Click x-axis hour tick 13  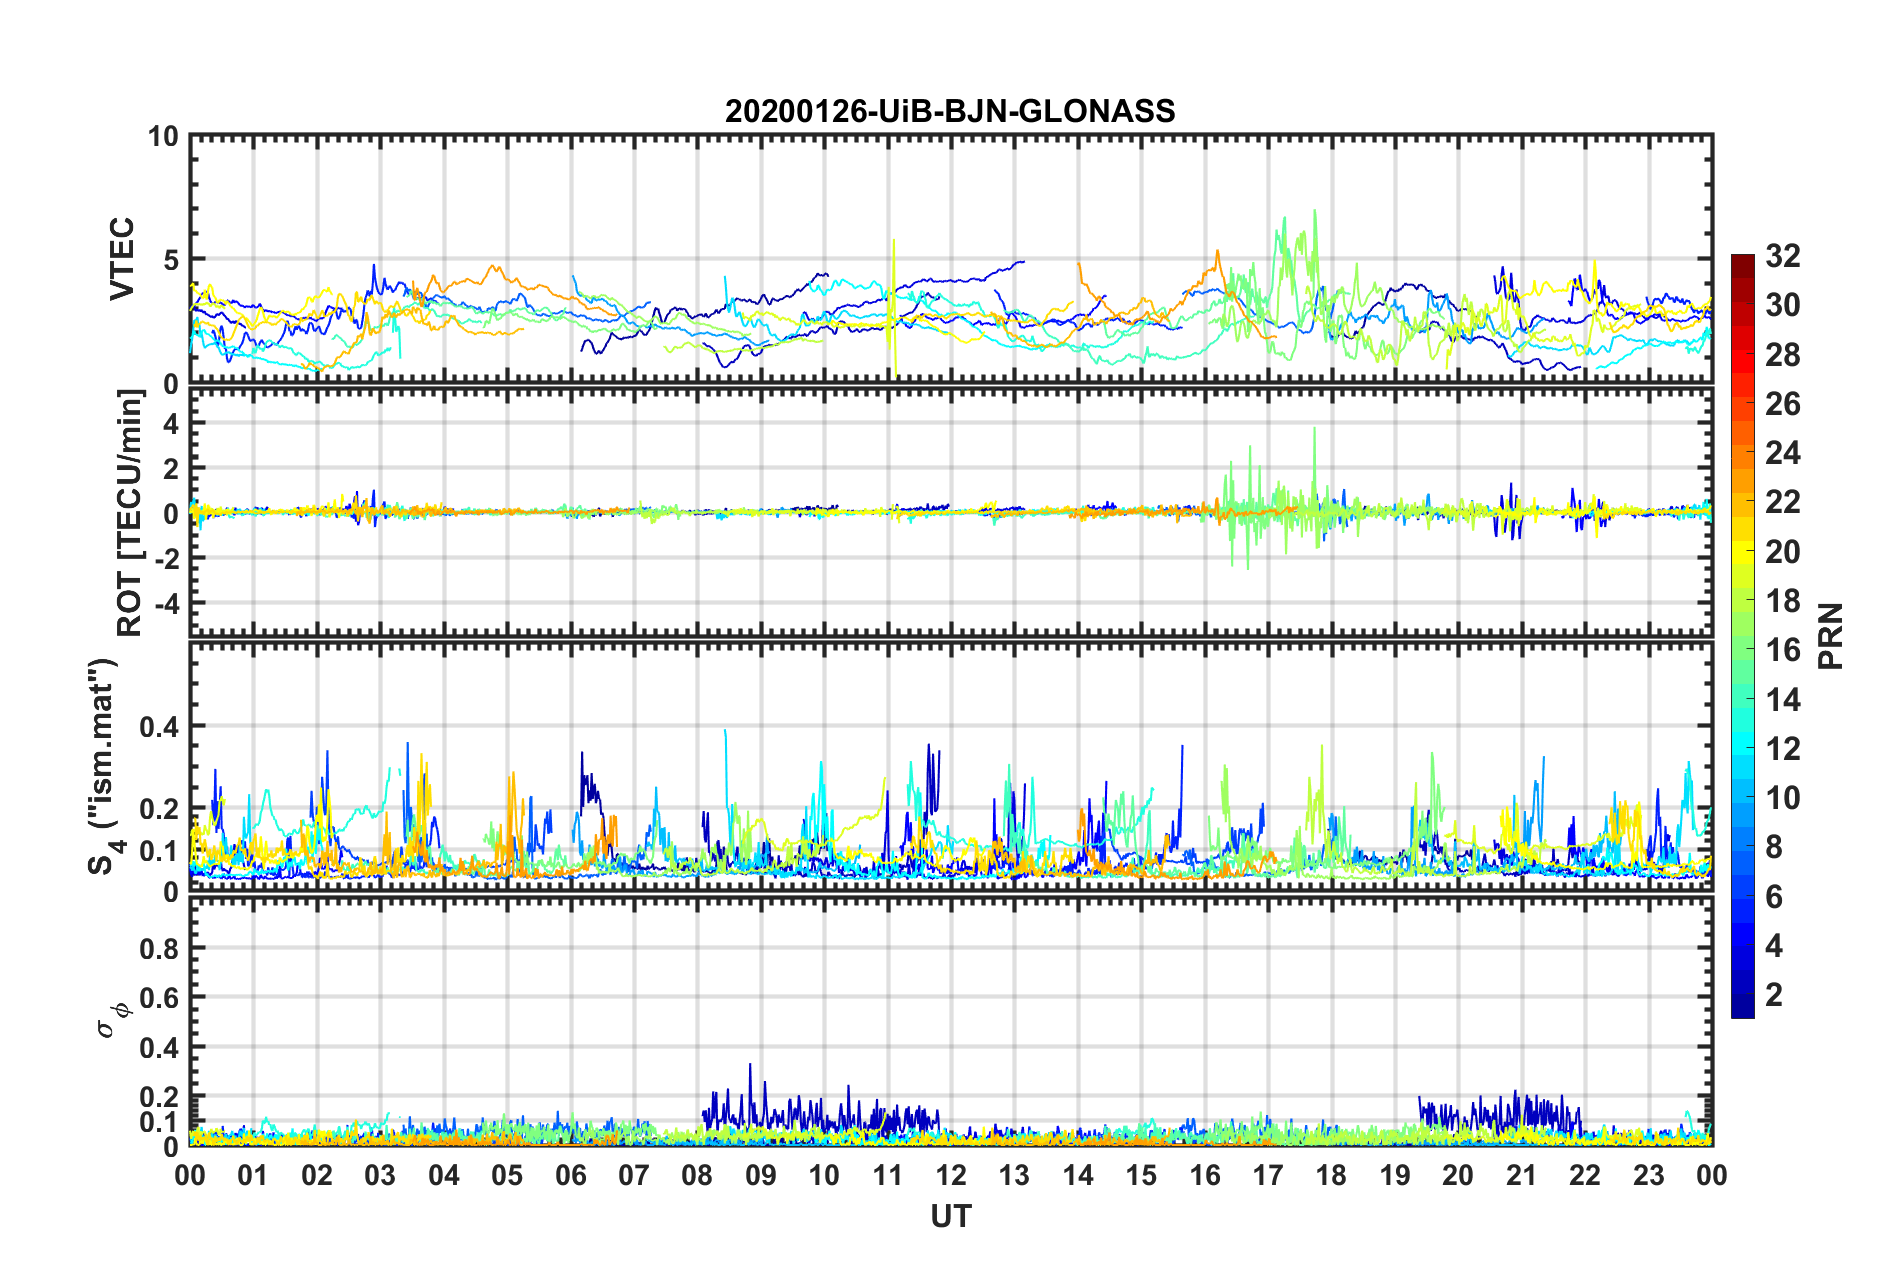[x=1014, y=1175]
